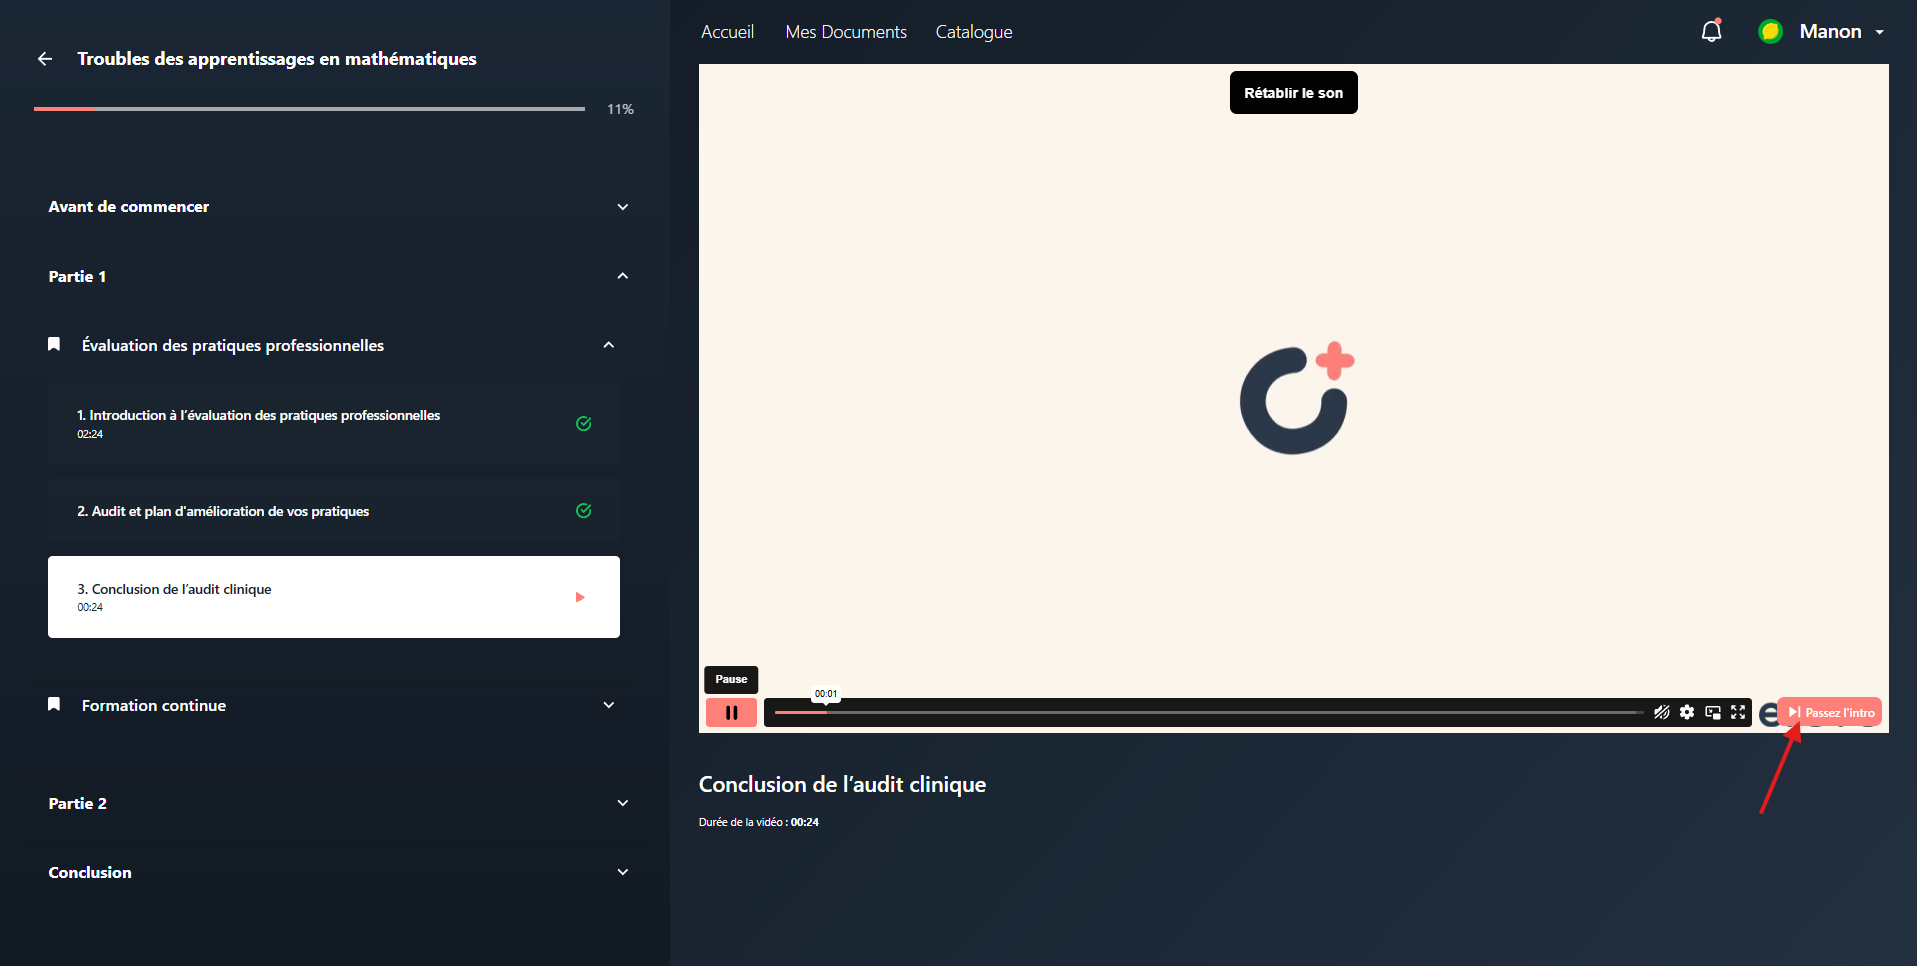Viewport: 1917px width, 966px height.
Task: Enter fullscreen video mode
Action: click(1738, 713)
